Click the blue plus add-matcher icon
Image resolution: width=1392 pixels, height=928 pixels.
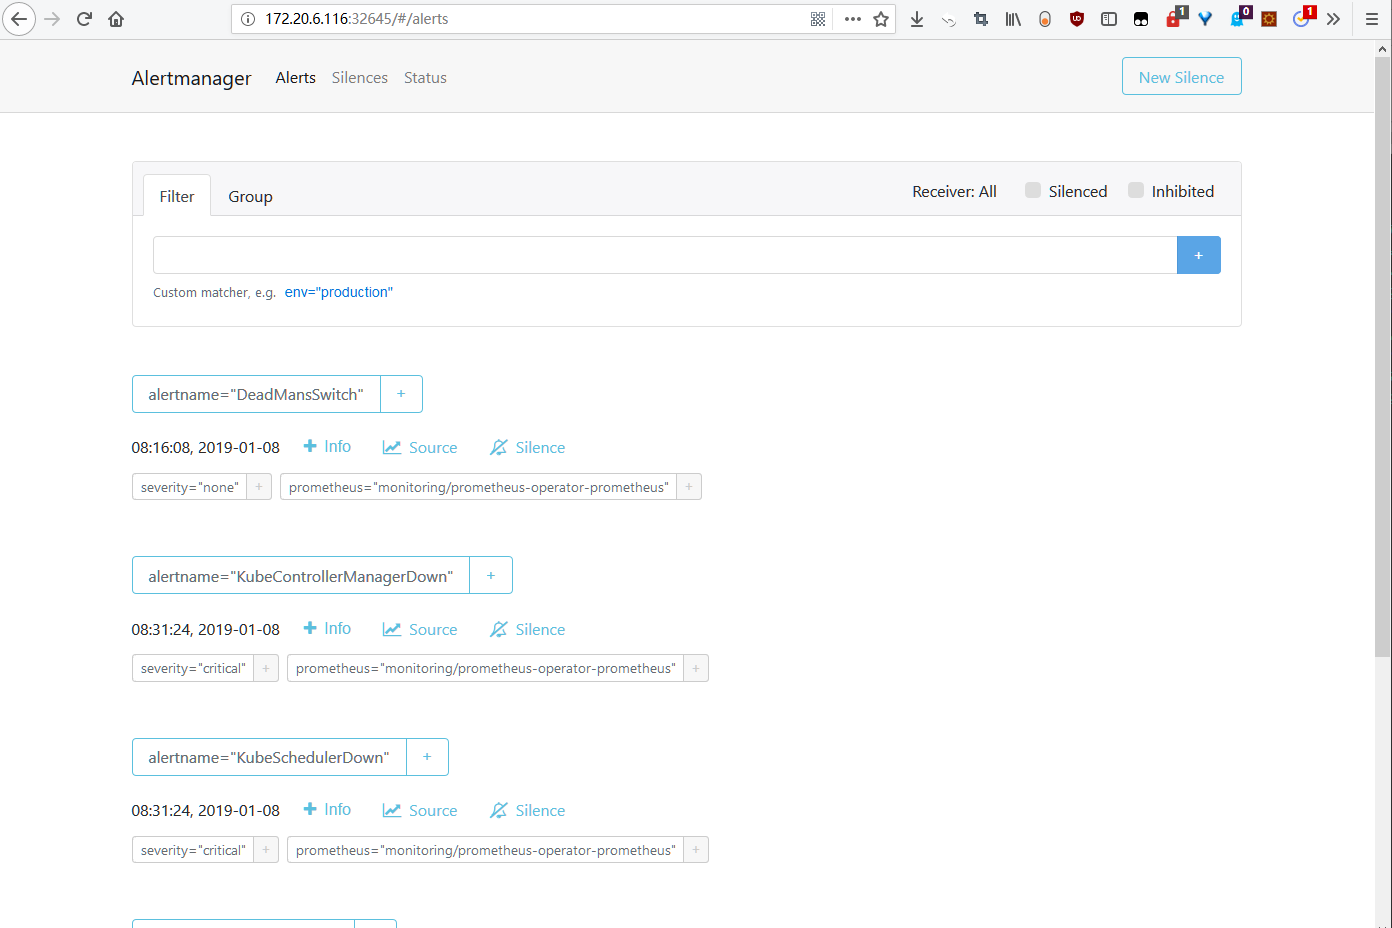click(x=1198, y=255)
